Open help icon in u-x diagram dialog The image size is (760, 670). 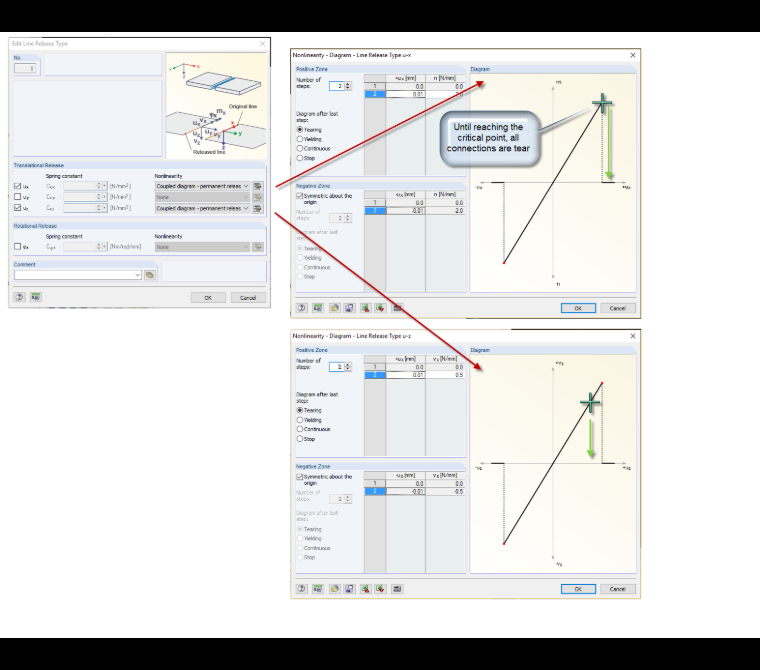tap(302, 308)
